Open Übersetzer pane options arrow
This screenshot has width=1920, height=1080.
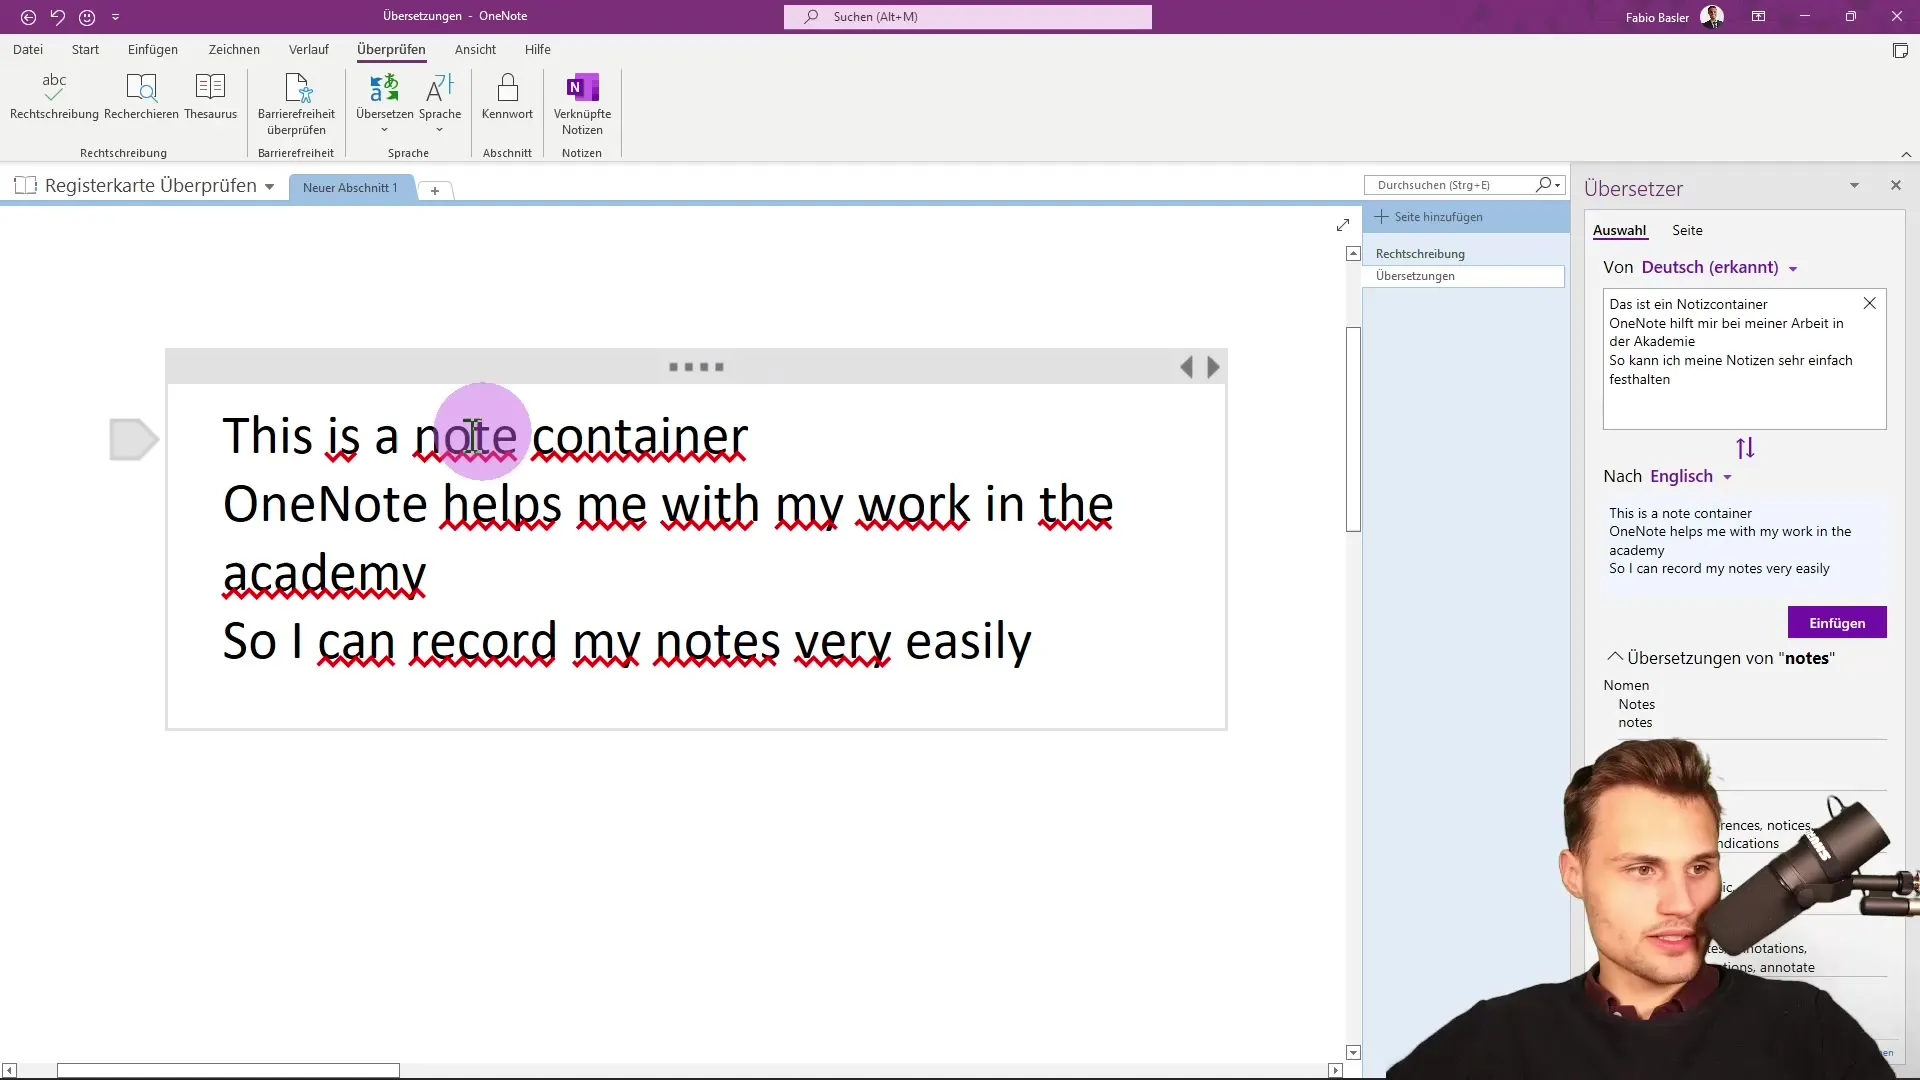[x=1854, y=186]
